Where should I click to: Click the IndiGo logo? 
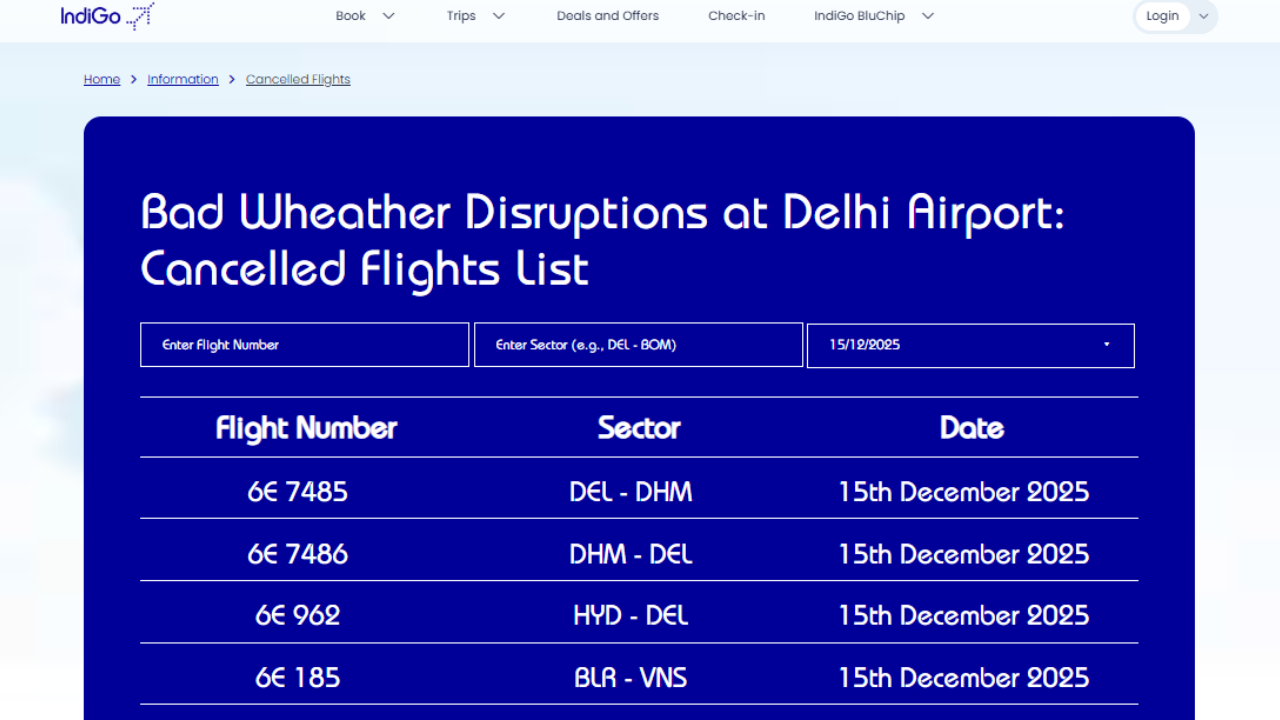pyautogui.click(x=107, y=16)
